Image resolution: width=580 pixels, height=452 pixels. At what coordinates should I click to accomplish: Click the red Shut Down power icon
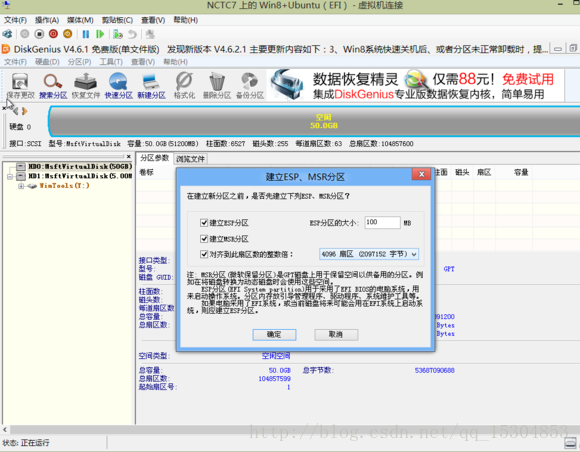53,34
